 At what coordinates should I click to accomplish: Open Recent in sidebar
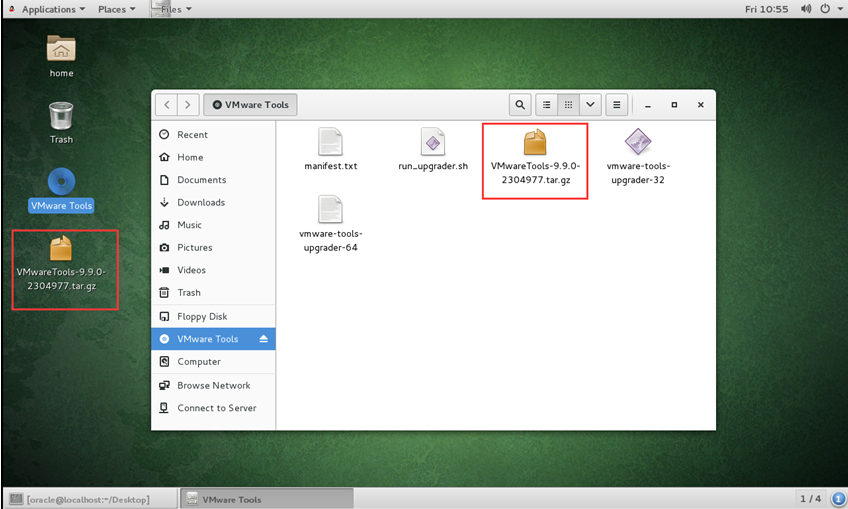pos(213,135)
